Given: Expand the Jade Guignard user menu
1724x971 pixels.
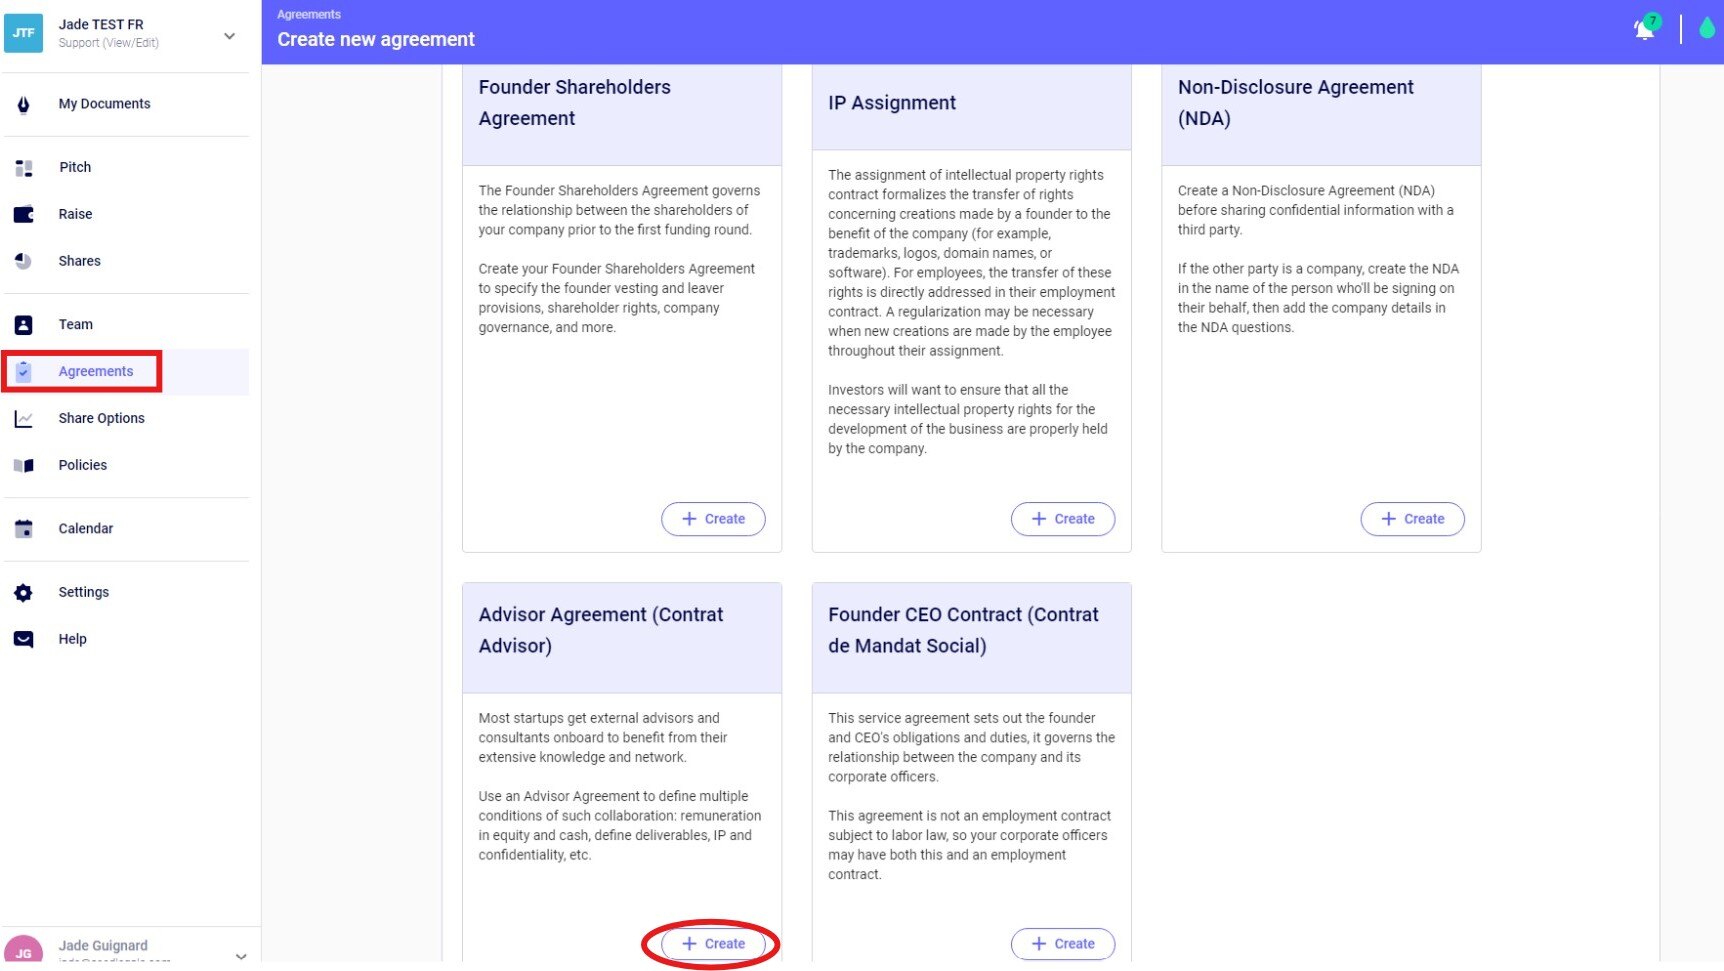Looking at the screenshot, I should [241, 955].
